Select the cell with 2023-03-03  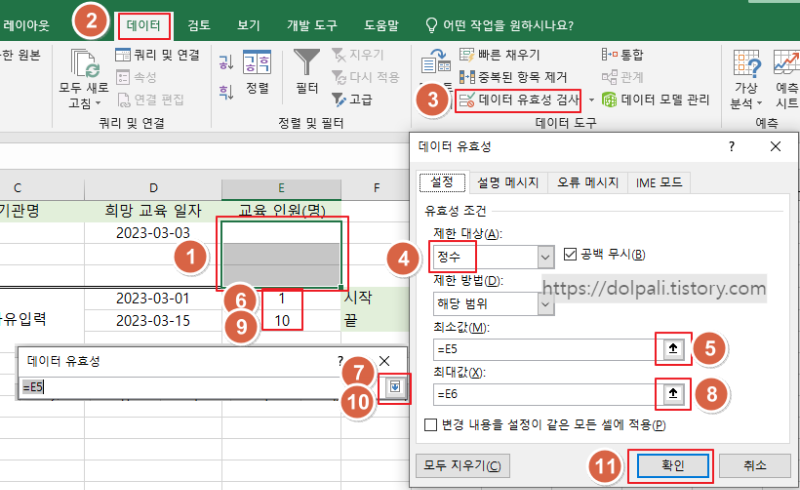[x=153, y=233]
